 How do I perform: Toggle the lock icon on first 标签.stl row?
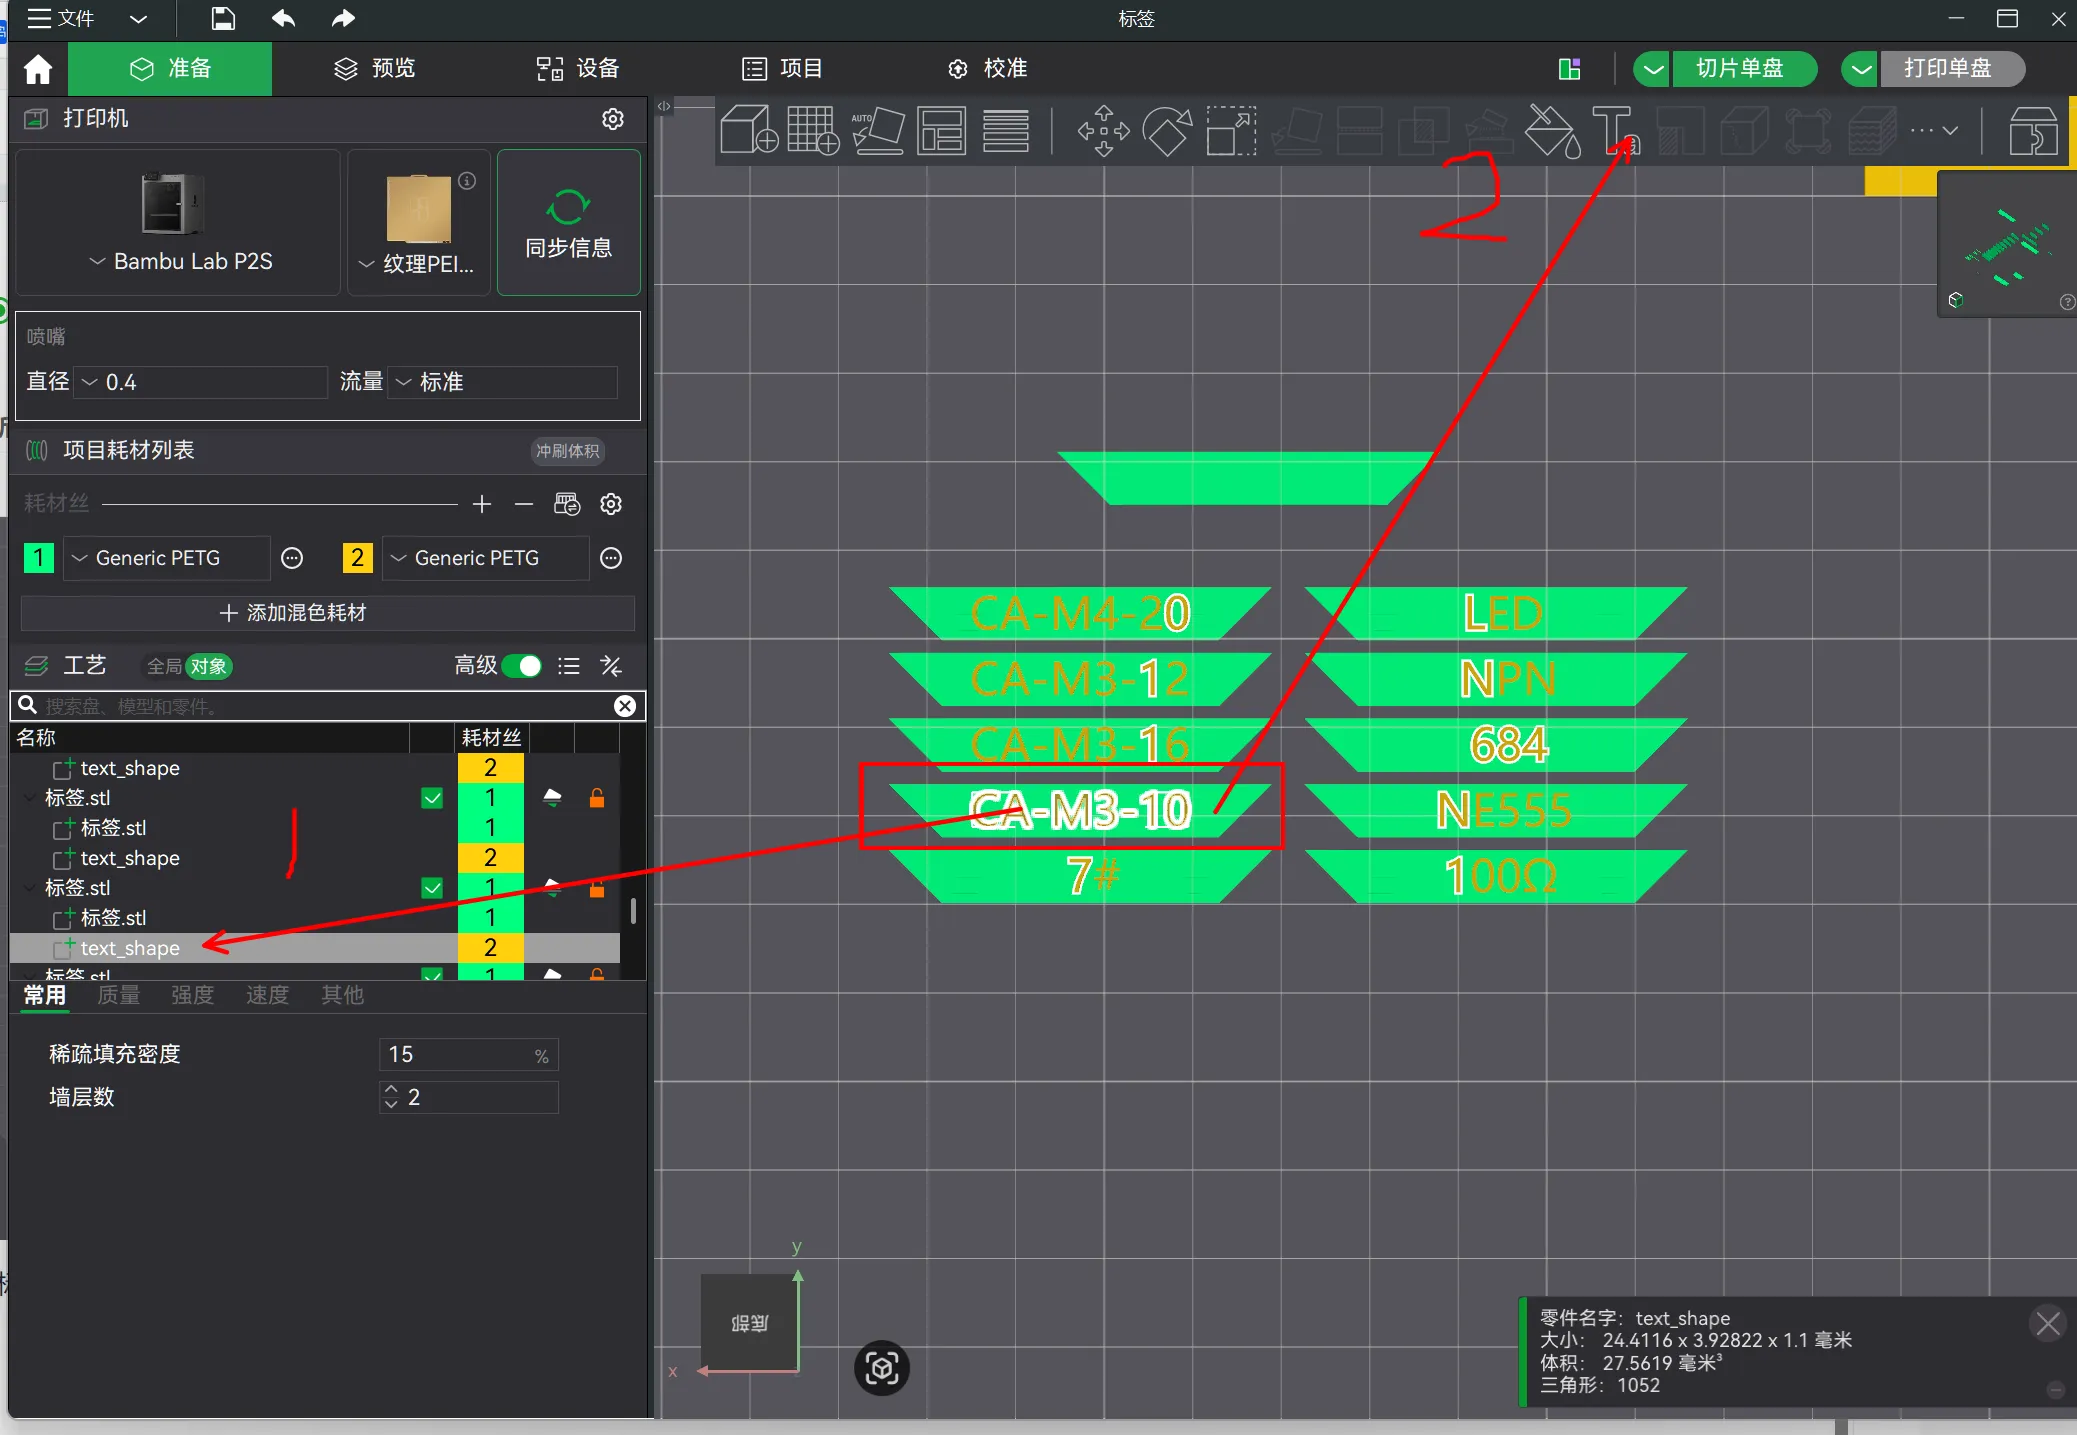[597, 798]
